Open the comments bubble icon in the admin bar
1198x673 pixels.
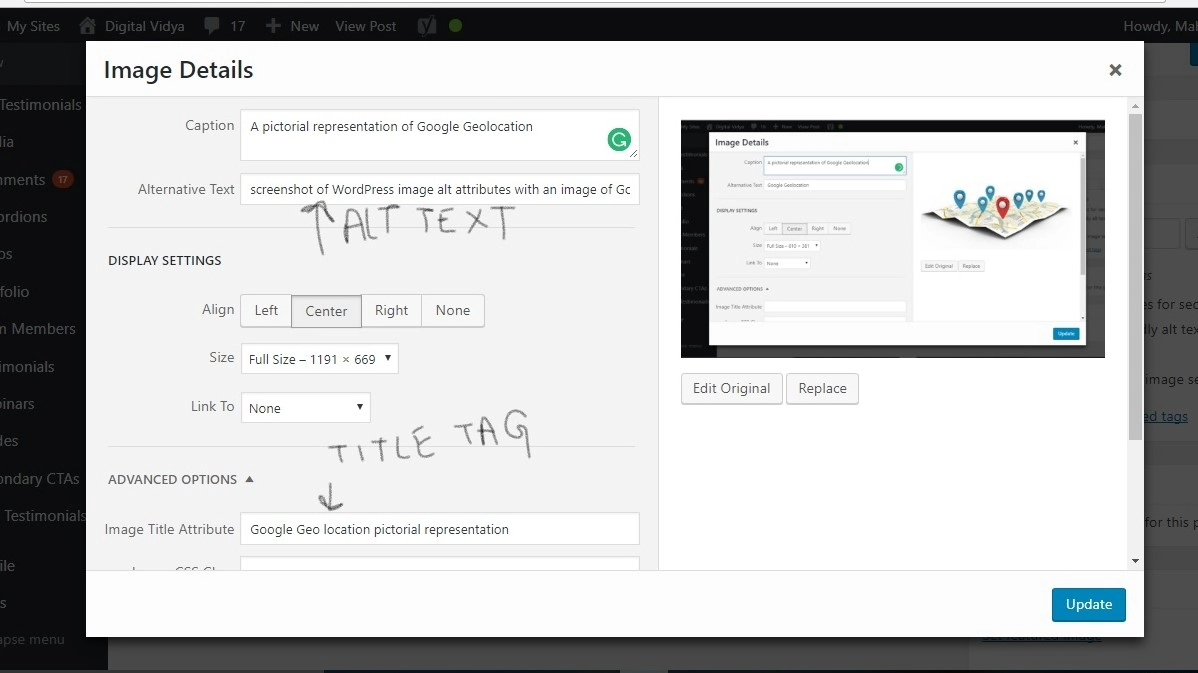click(213, 25)
